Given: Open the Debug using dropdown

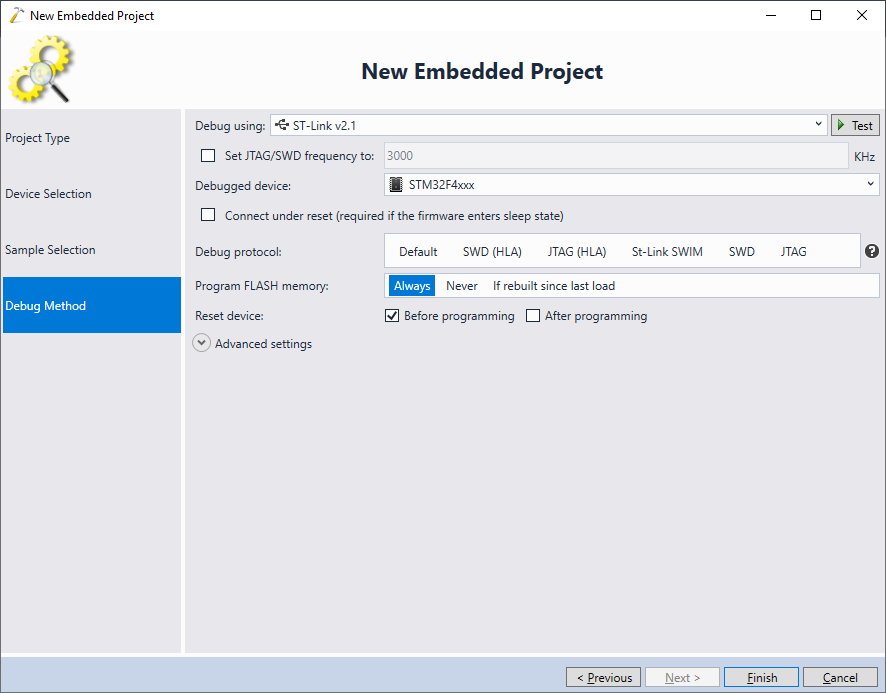Looking at the screenshot, I should click(x=549, y=125).
